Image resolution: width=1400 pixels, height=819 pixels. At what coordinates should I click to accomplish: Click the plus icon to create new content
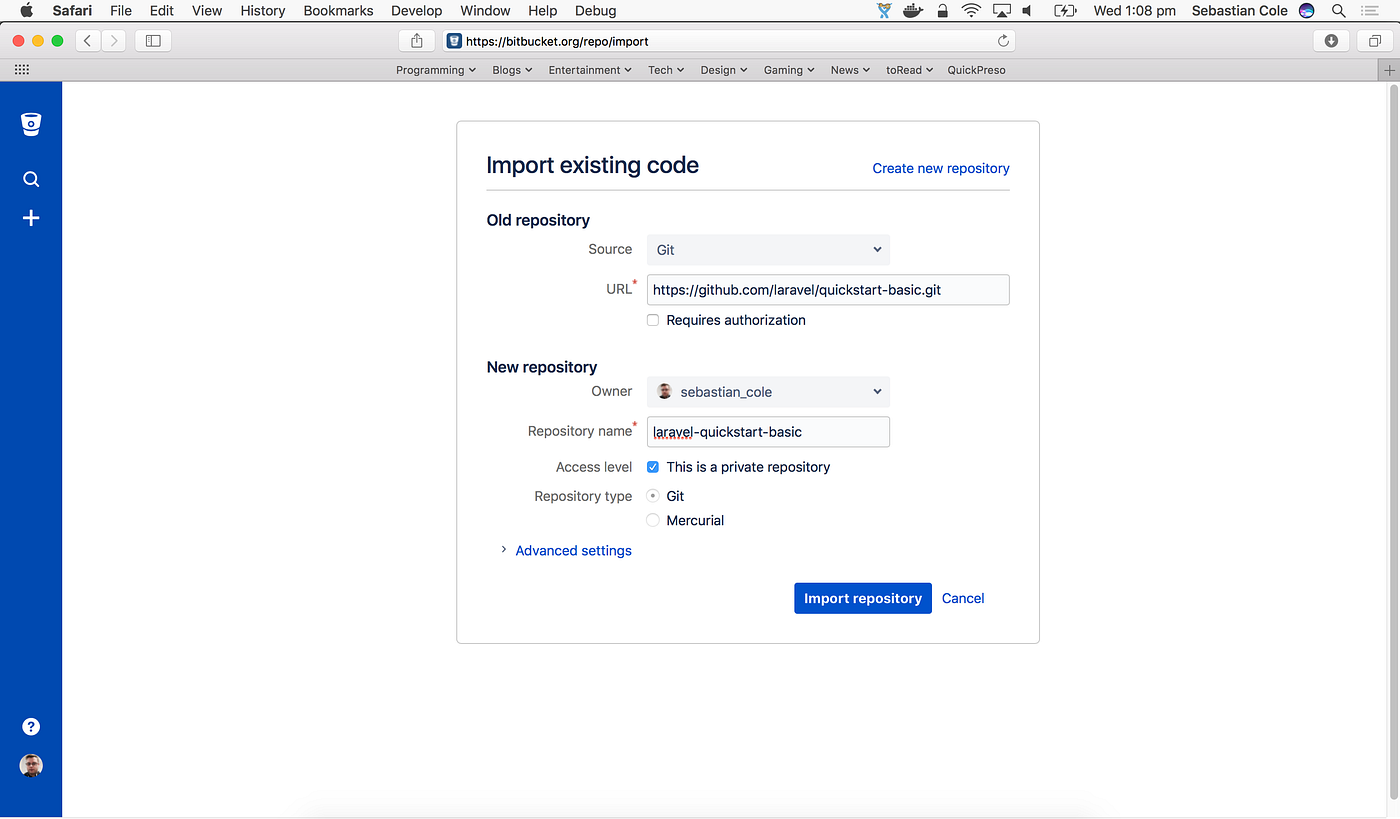[31, 217]
